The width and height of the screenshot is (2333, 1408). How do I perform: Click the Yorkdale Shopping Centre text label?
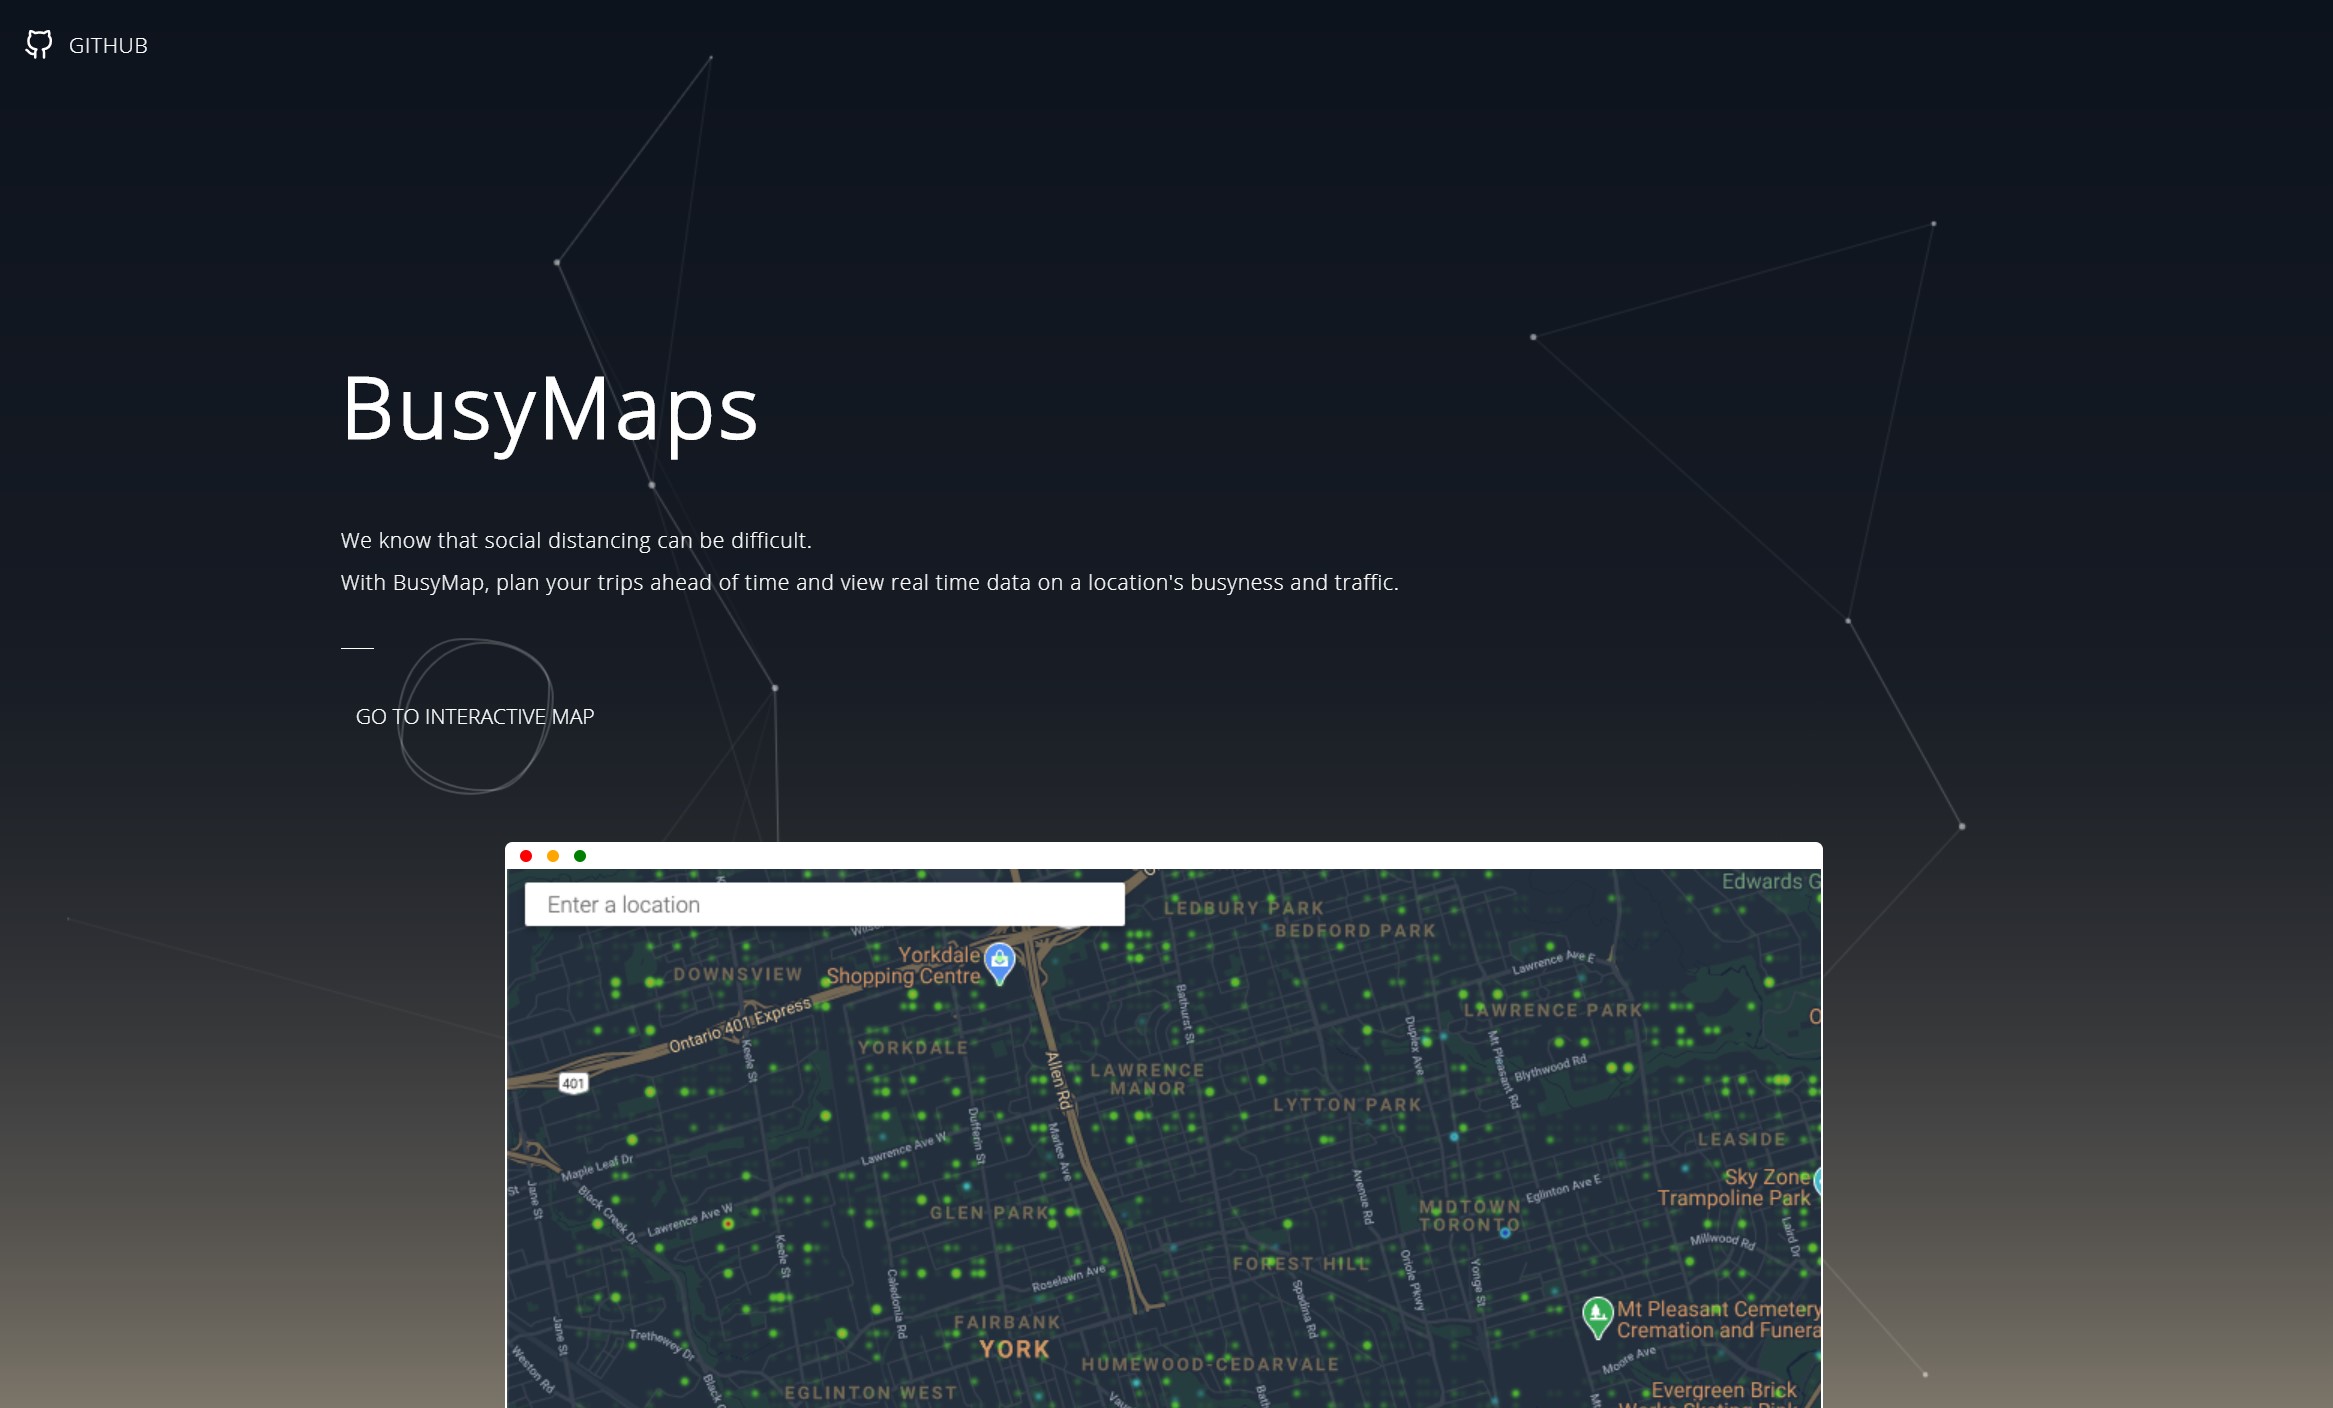tap(904, 966)
